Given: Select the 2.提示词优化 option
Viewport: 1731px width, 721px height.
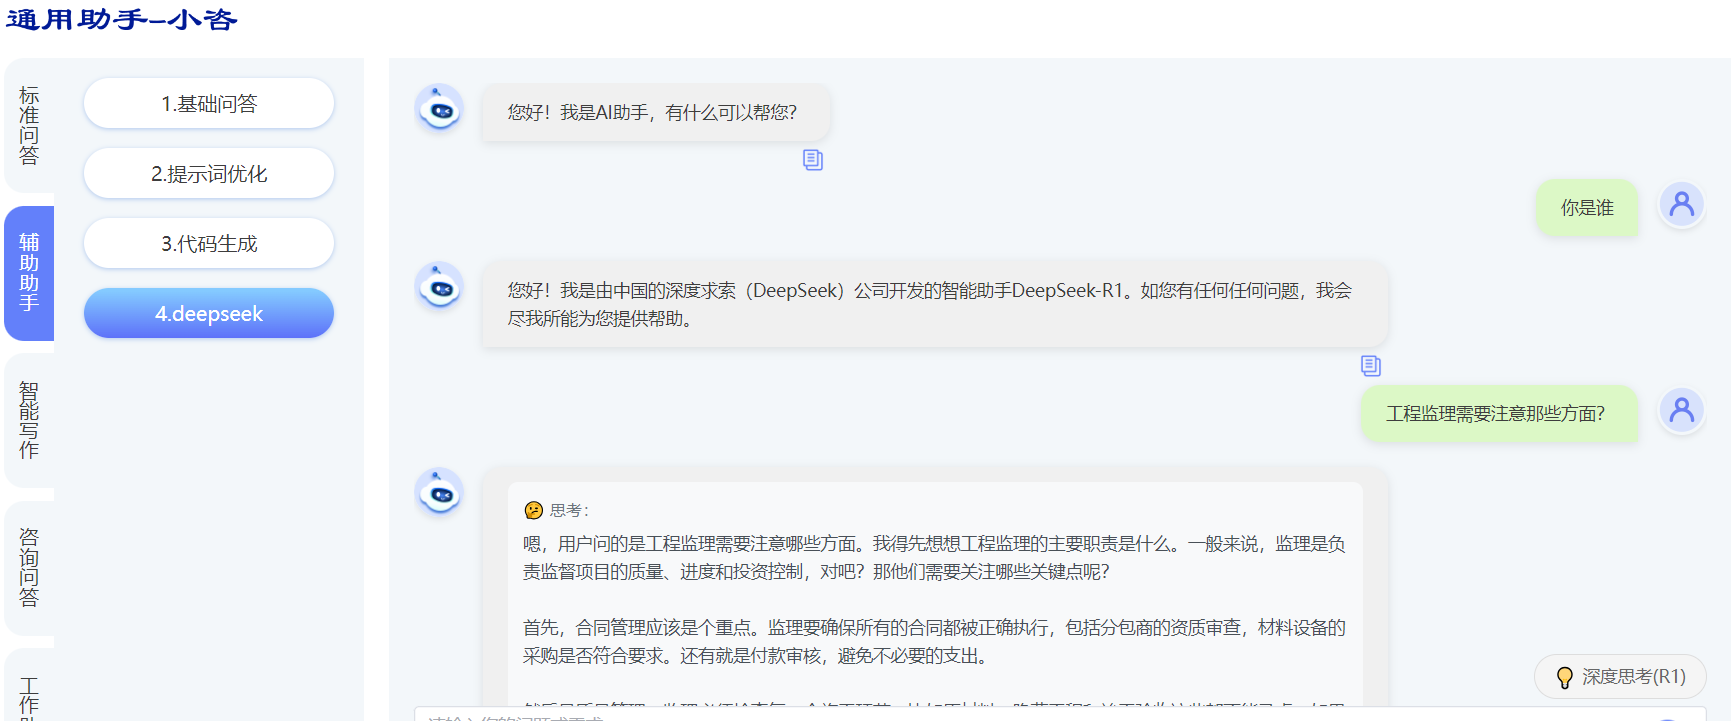Looking at the screenshot, I should 209,174.
